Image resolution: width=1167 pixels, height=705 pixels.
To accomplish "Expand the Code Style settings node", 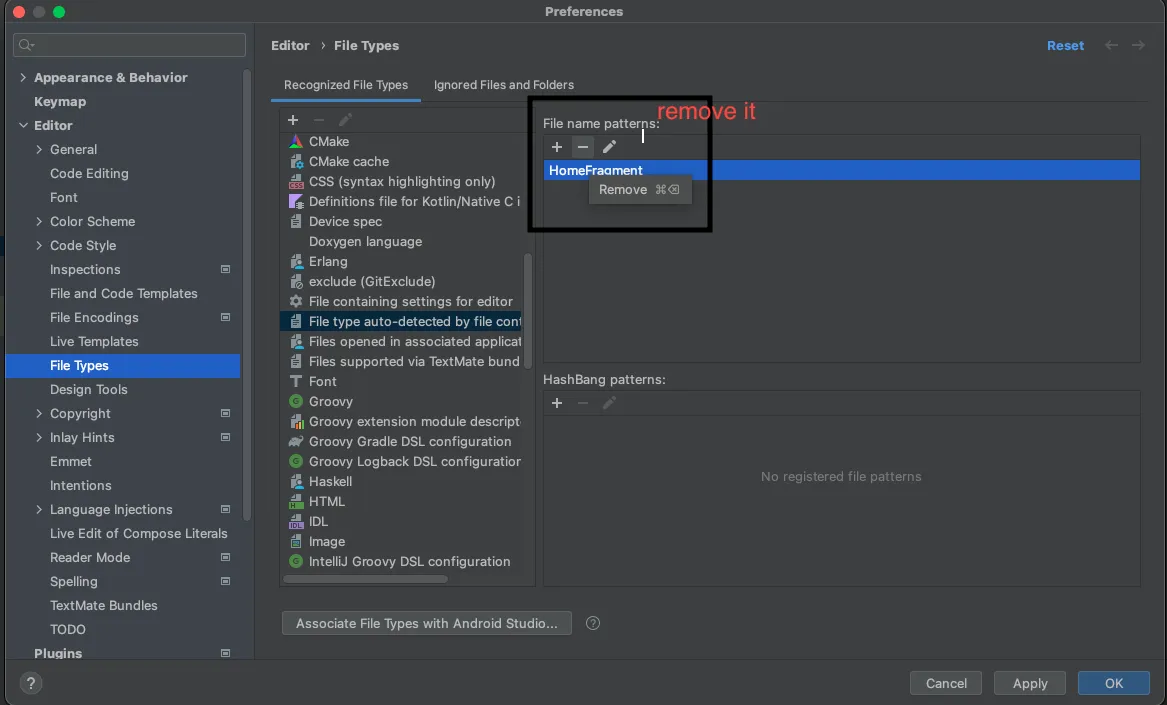I will (x=39, y=245).
